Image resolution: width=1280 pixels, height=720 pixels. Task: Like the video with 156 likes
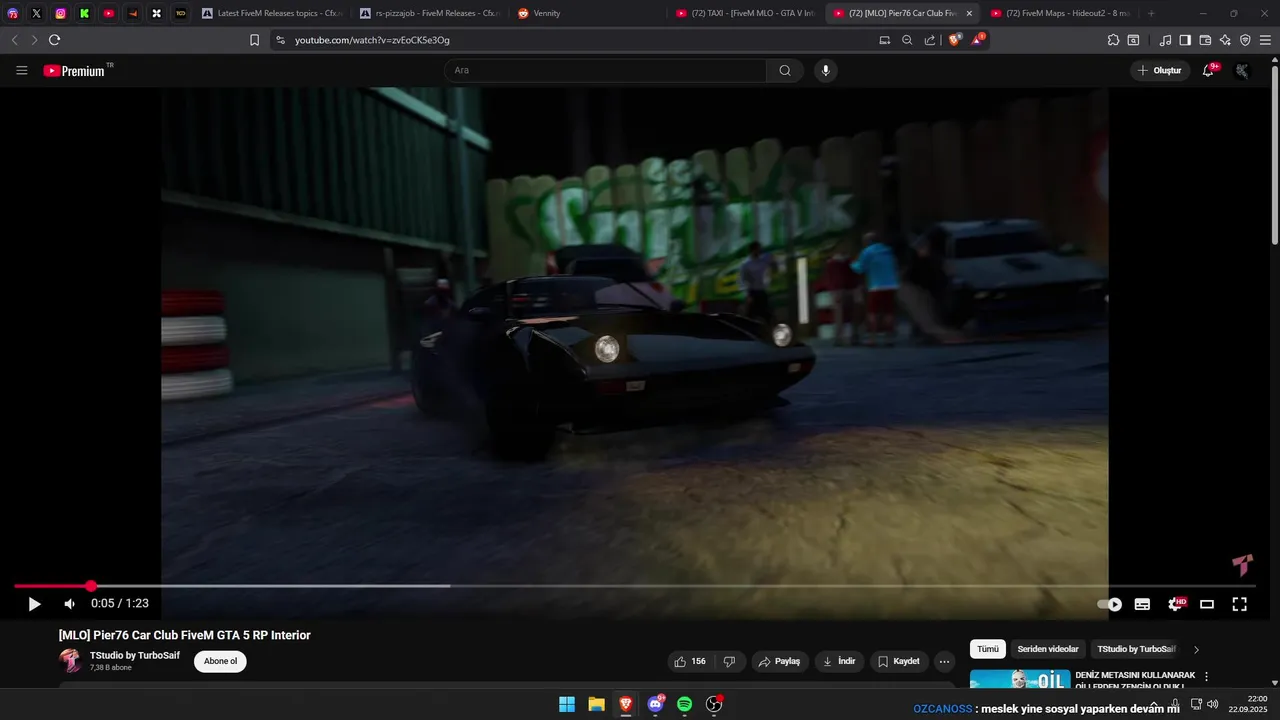click(x=689, y=662)
